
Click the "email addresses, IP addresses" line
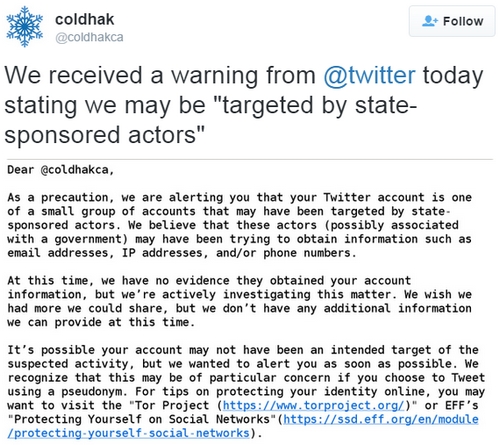tap(182, 253)
